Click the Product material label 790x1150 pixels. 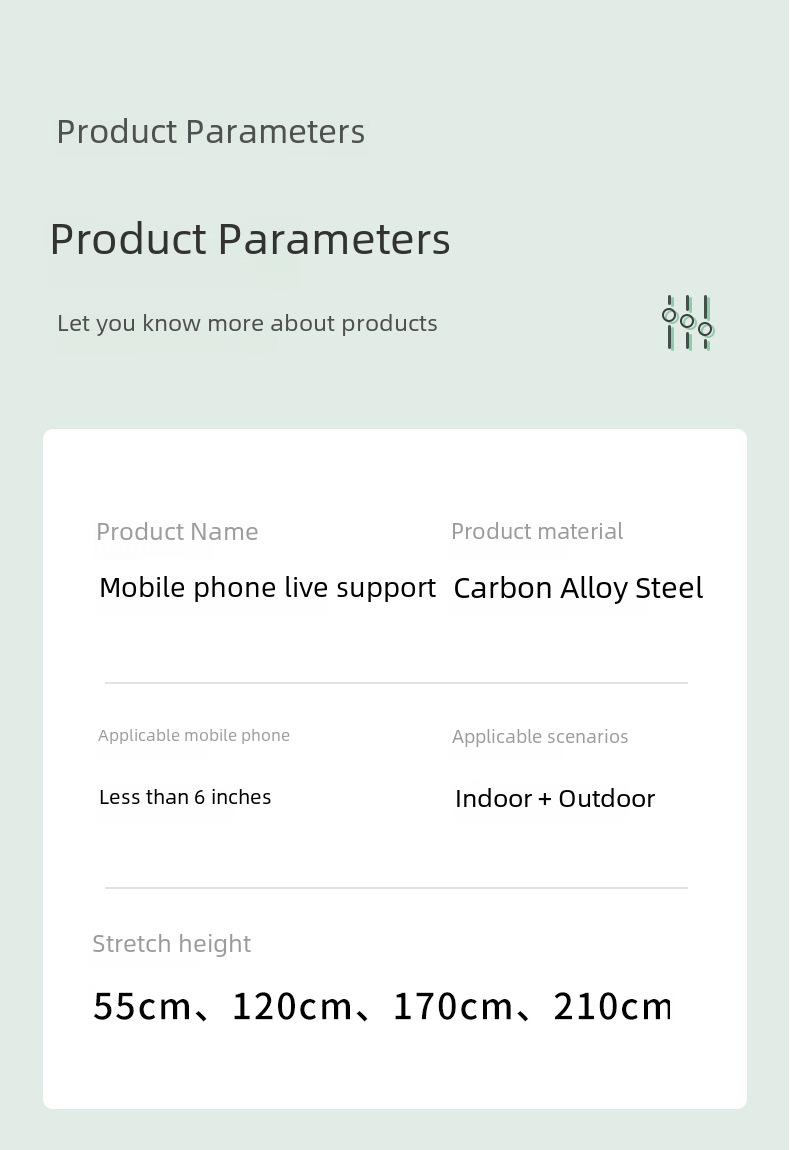[537, 531]
